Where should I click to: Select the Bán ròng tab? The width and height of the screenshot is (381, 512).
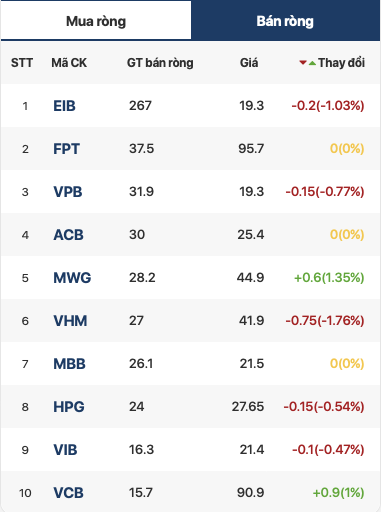[286, 21]
